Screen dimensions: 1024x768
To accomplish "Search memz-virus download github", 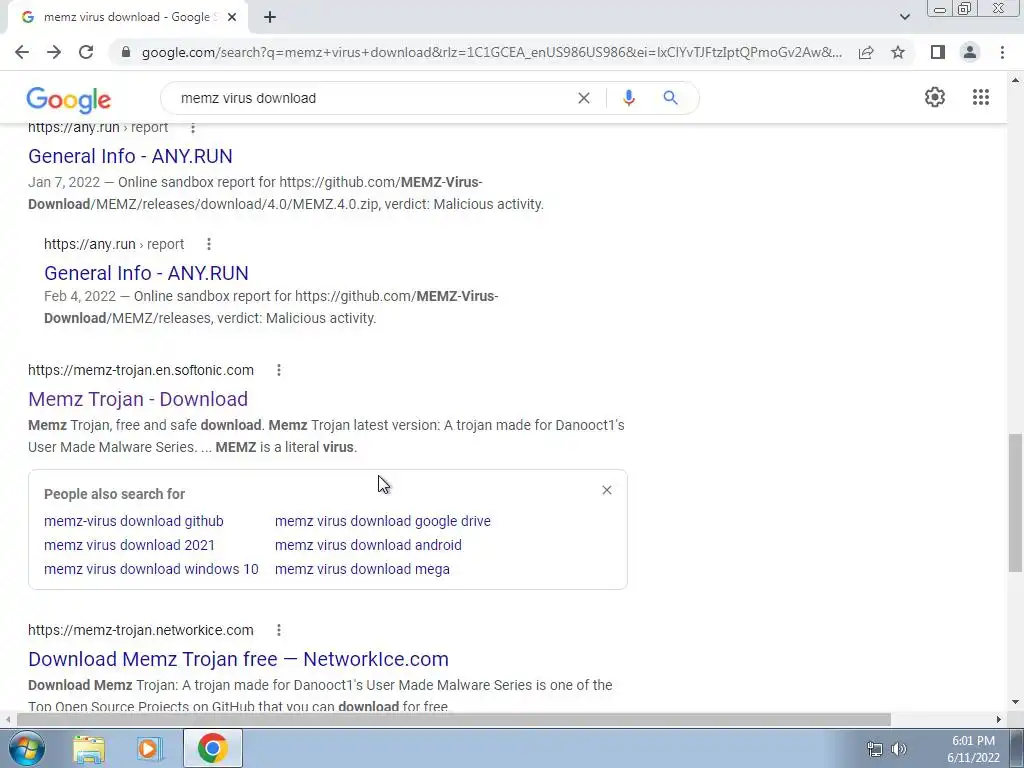I will click(134, 521).
